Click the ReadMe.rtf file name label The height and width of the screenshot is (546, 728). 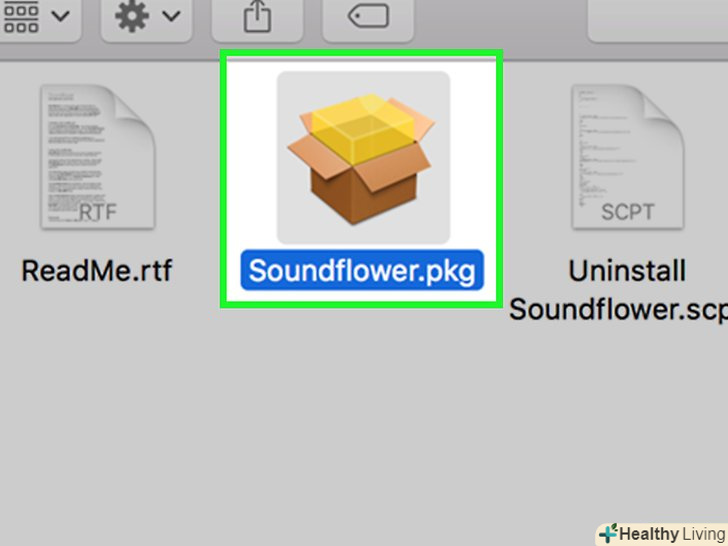click(97, 271)
